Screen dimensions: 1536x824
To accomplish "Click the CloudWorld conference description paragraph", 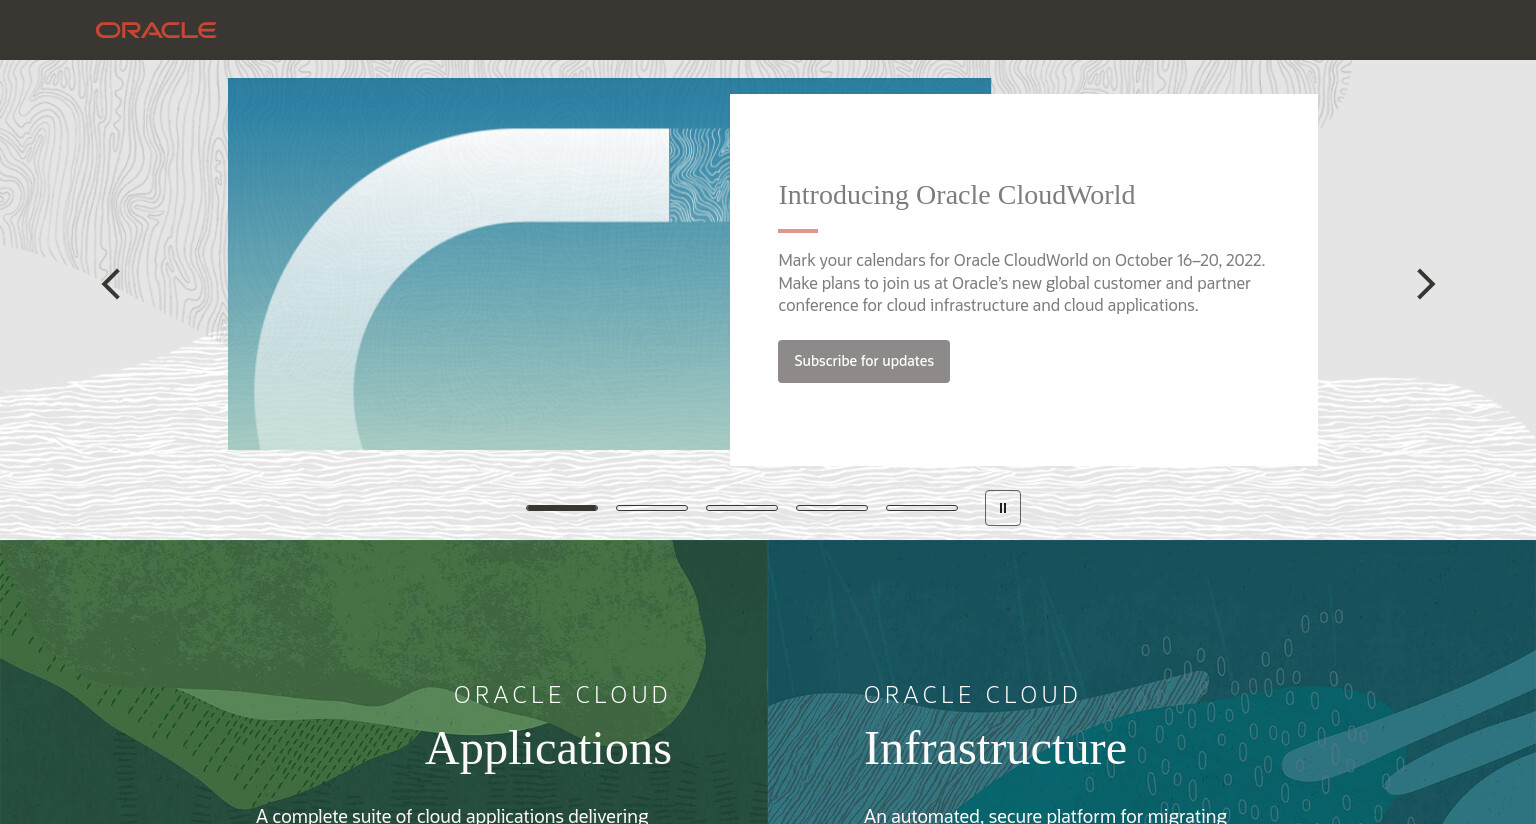I will (x=1022, y=283).
